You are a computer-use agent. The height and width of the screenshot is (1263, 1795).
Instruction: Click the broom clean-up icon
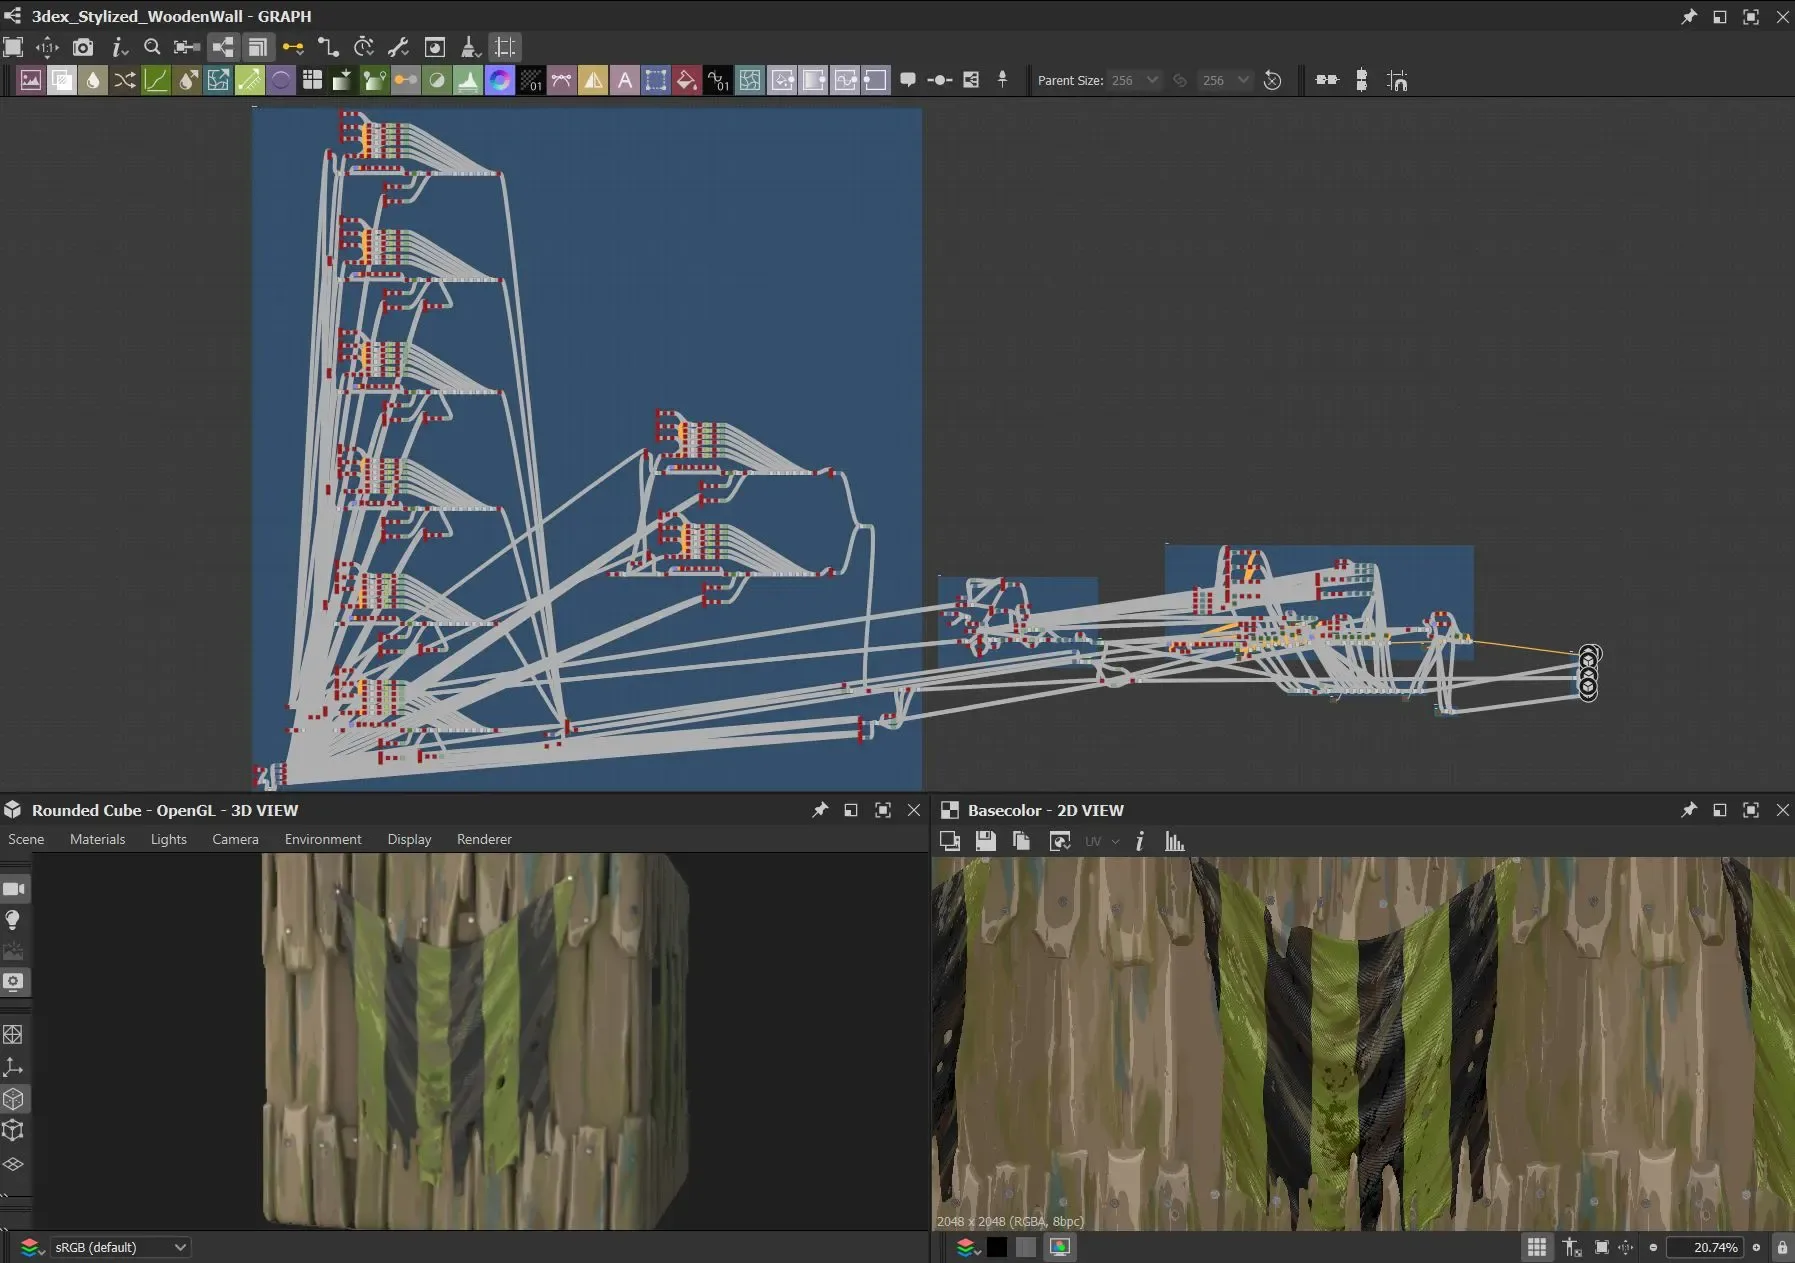[470, 47]
